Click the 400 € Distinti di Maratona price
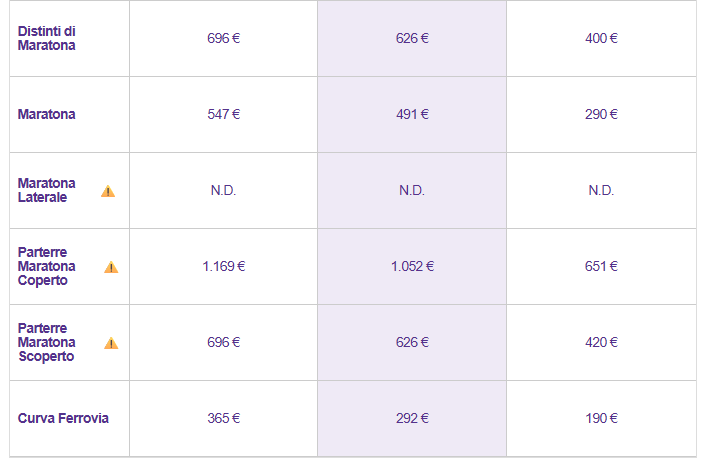This screenshot has height=462, width=703. pos(601,38)
